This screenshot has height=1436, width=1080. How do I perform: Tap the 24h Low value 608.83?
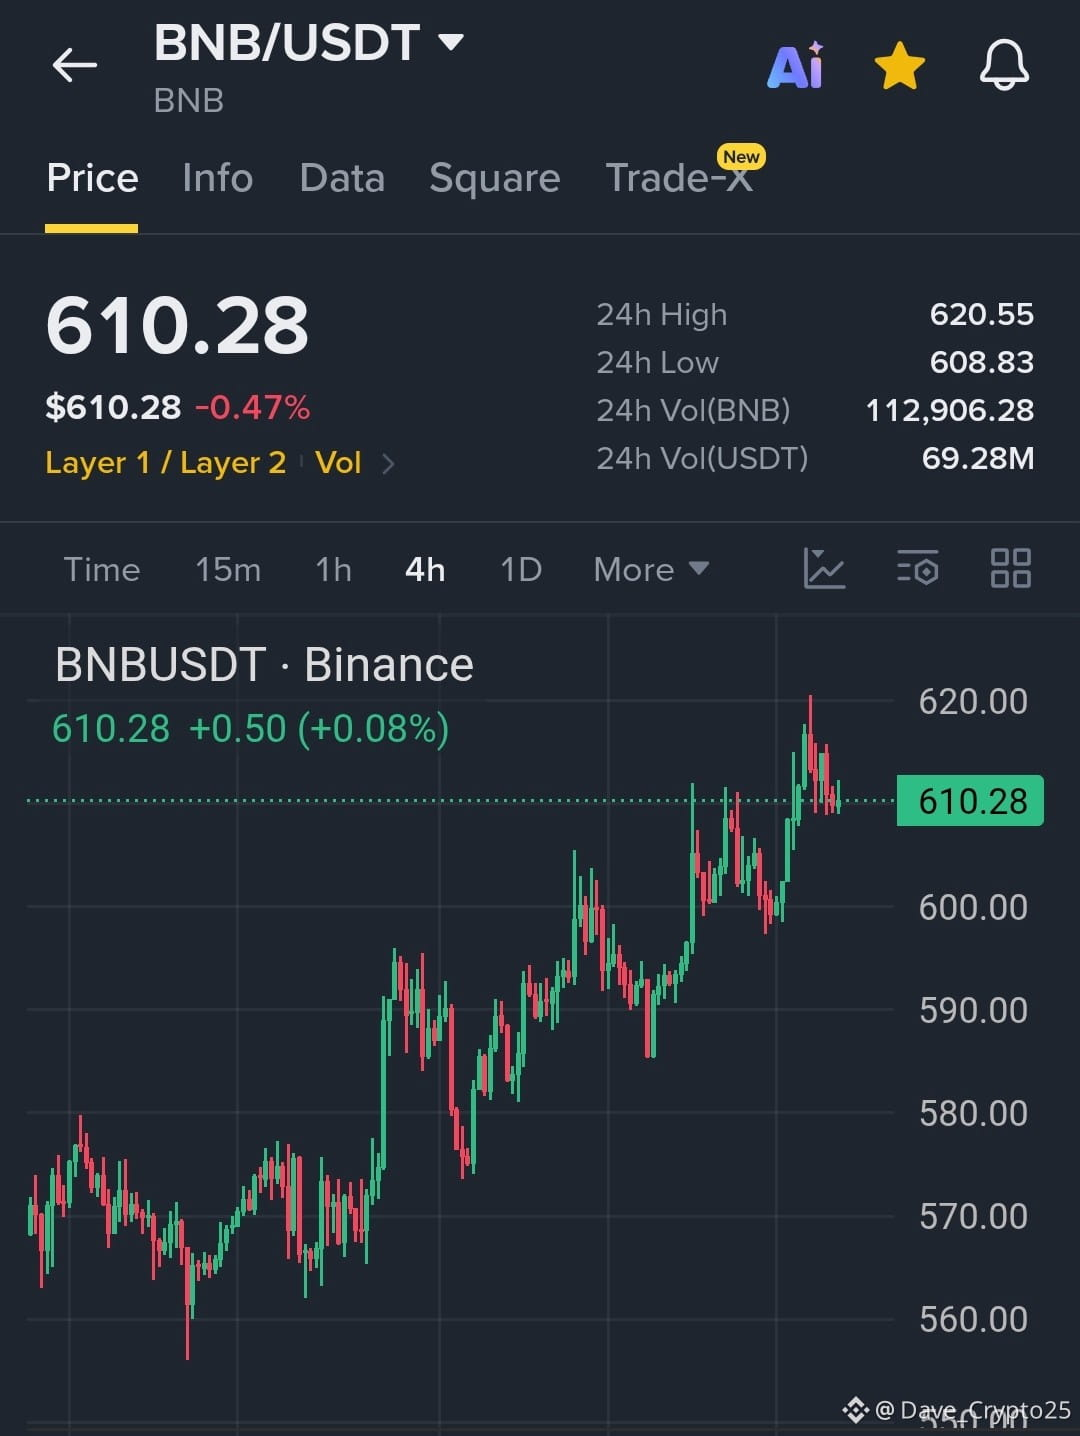point(982,363)
